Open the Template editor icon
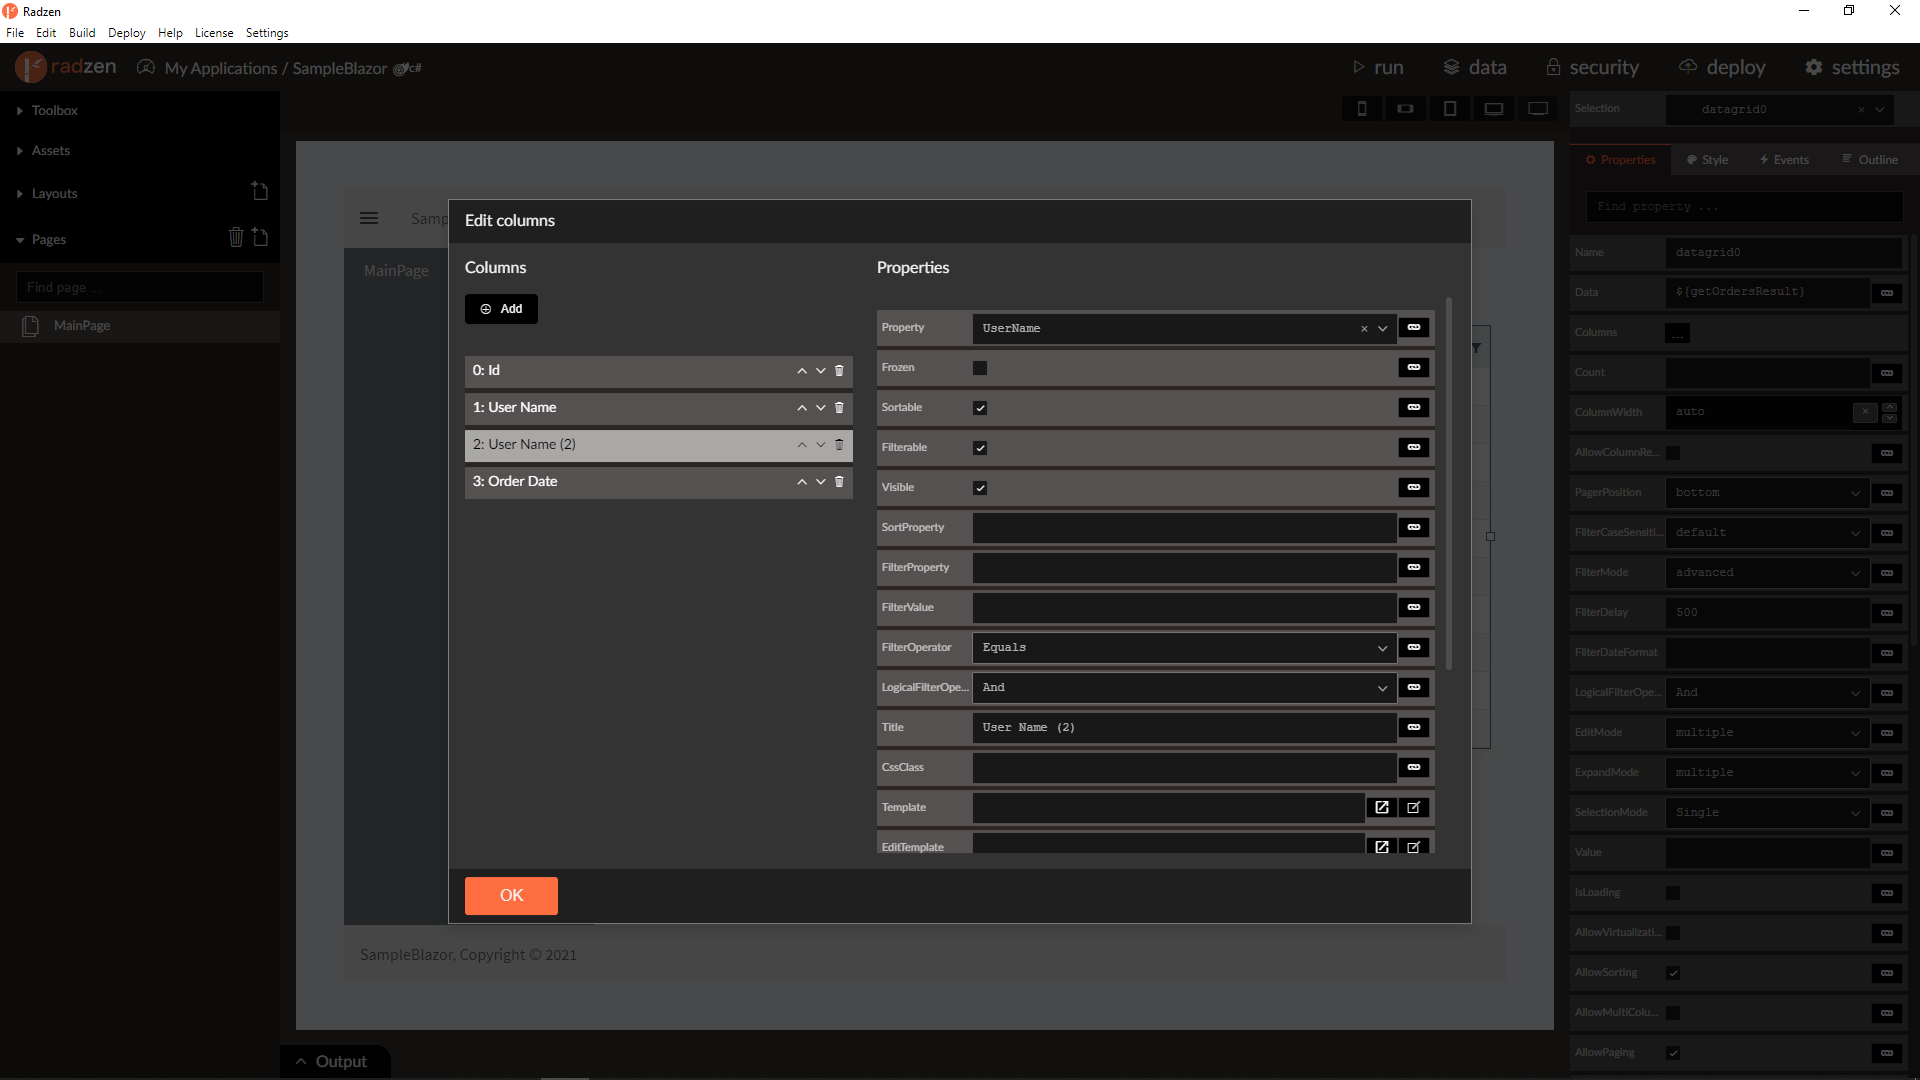Image resolution: width=1920 pixels, height=1080 pixels. click(x=1381, y=808)
